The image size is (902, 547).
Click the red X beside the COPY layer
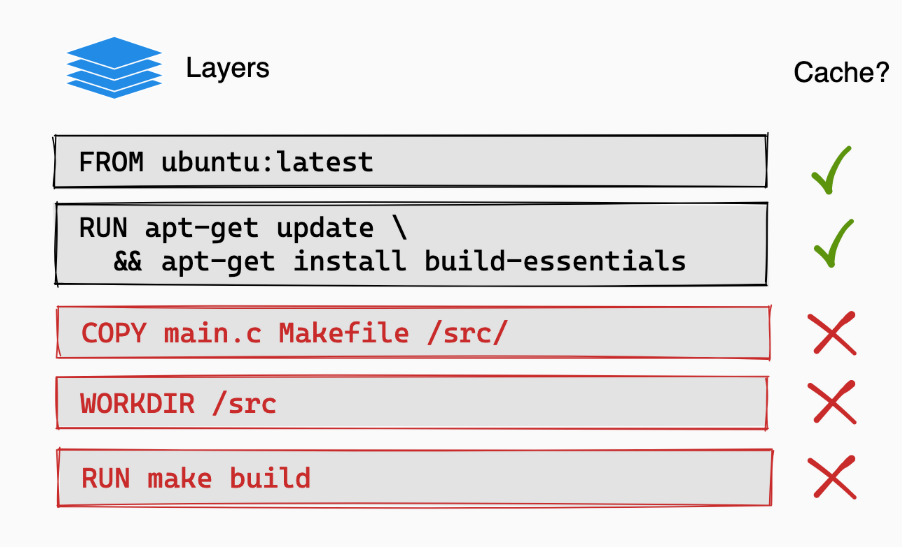click(x=832, y=333)
